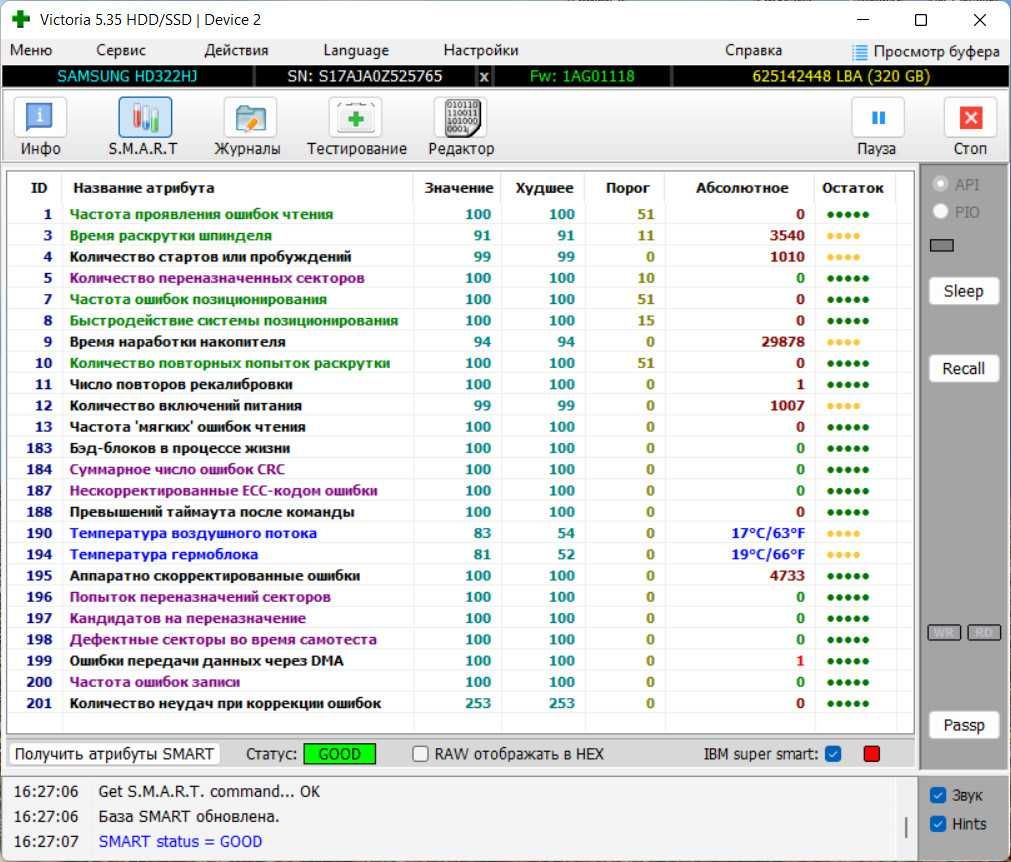Click log line База SMART обновлена.

pyautogui.click(x=188, y=816)
